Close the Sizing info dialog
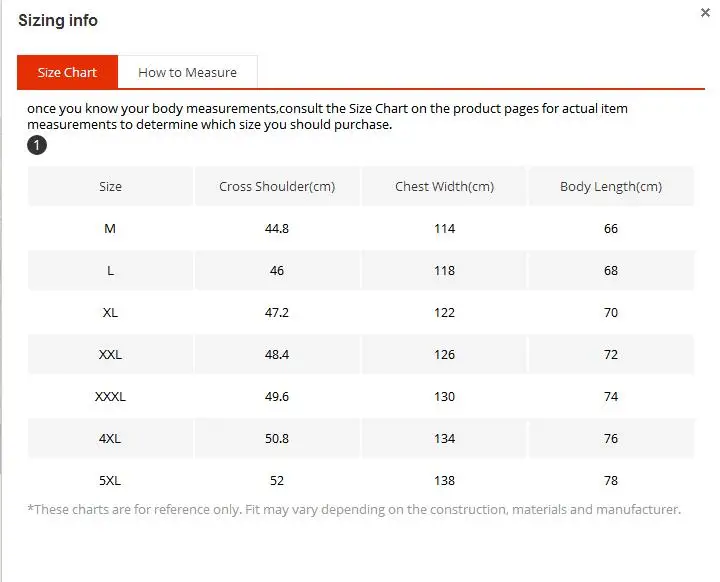The height and width of the screenshot is (582, 720). point(705,12)
